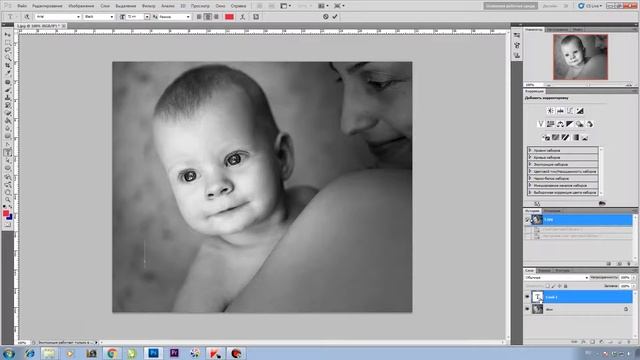This screenshot has height=360, width=640.
Task: Toggle lock transparent pixels in Layers panel
Action: click(547, 286)
